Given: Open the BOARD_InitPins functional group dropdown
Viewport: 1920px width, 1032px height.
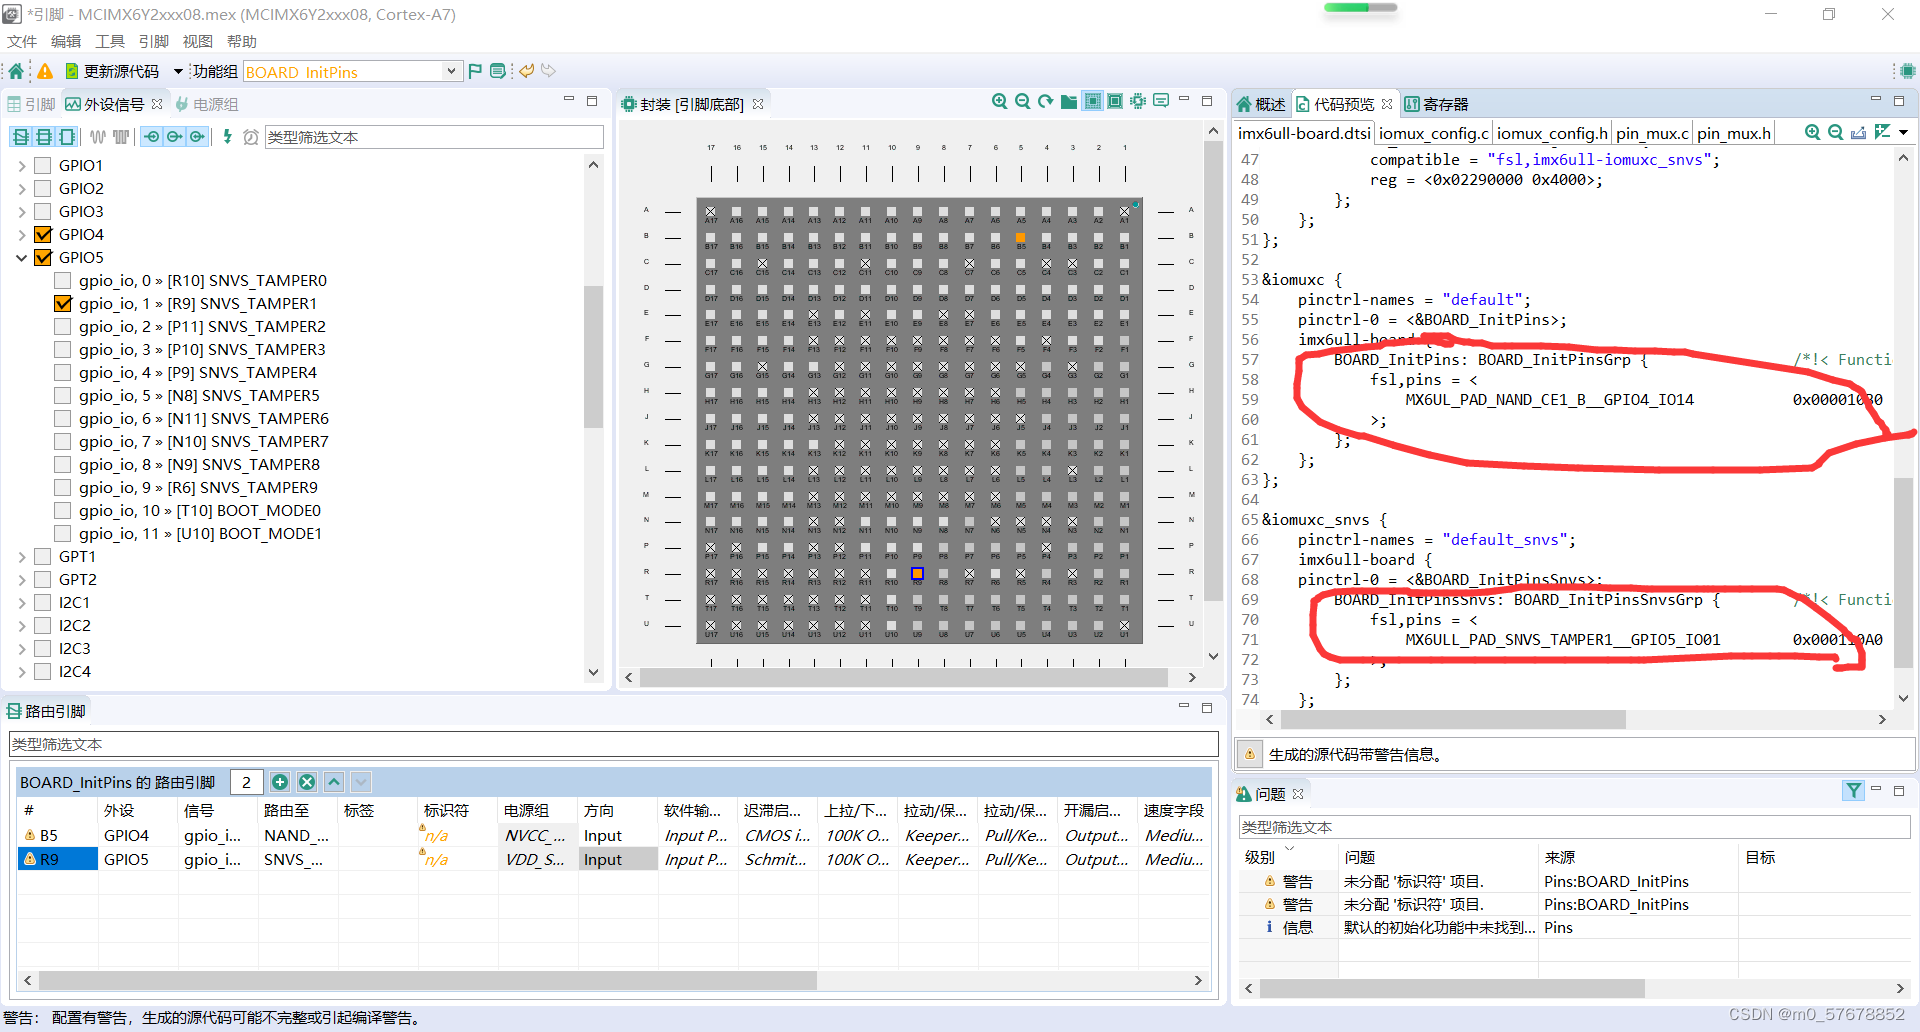Looking at the screenshot, I should 451,71.
